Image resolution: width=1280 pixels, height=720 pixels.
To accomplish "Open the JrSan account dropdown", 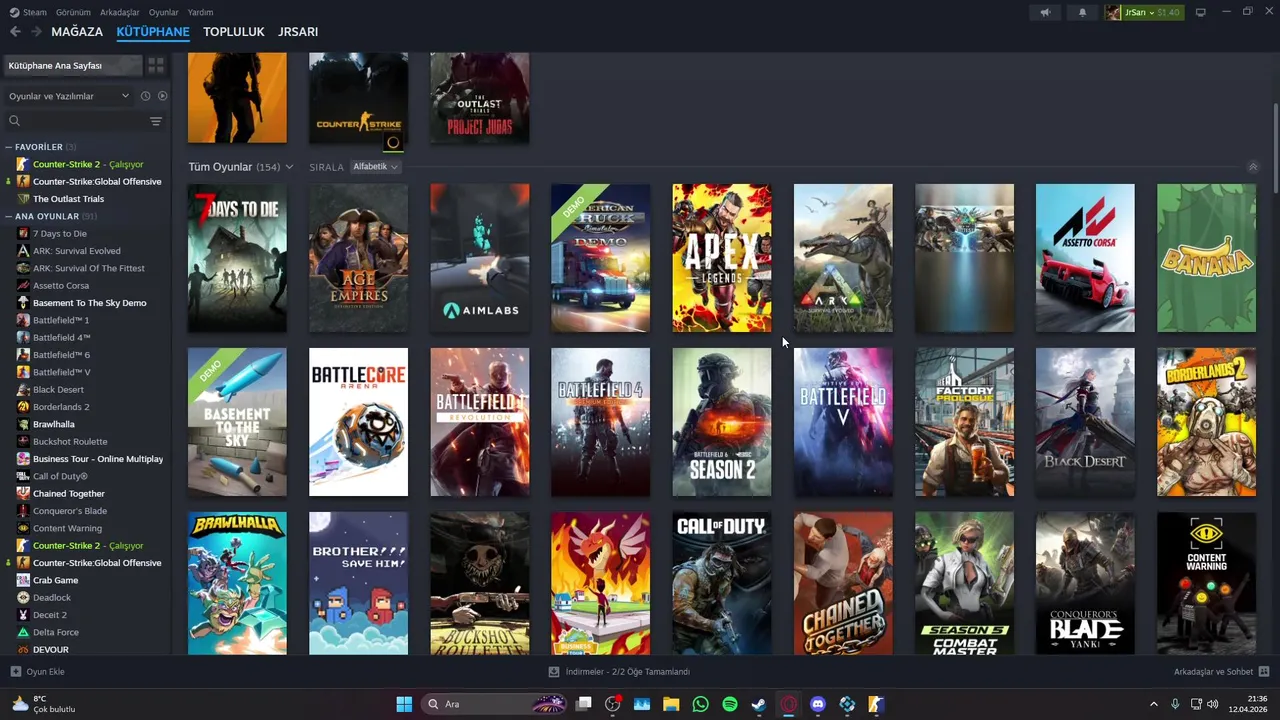I will pos(1143,12).
